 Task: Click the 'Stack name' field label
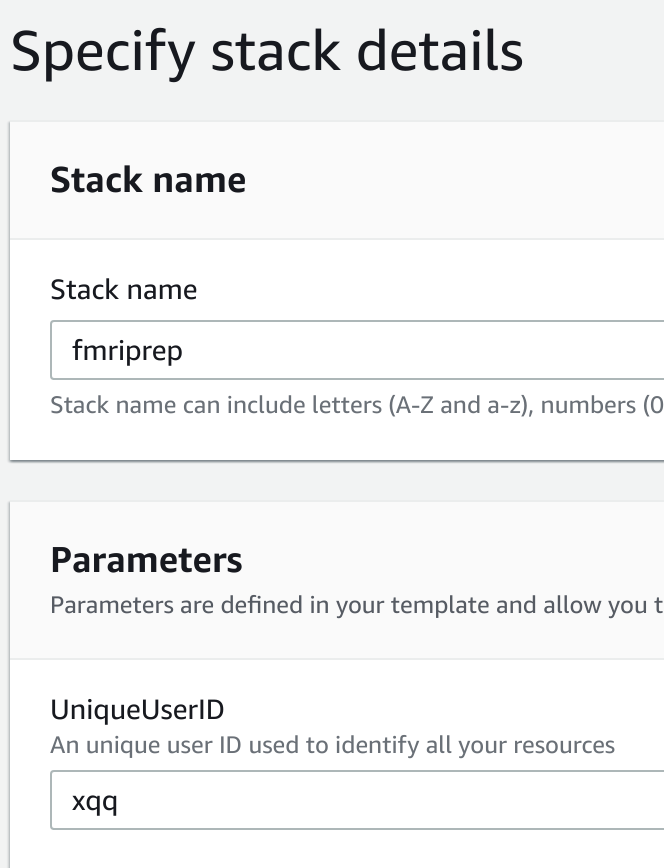(123, 290)
